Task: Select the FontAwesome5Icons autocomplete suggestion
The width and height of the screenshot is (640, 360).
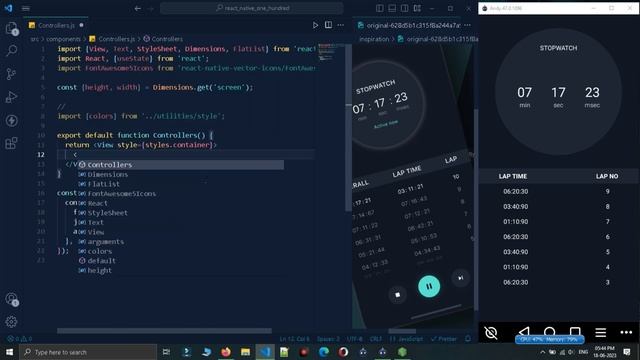Action: tap(181, 194)
